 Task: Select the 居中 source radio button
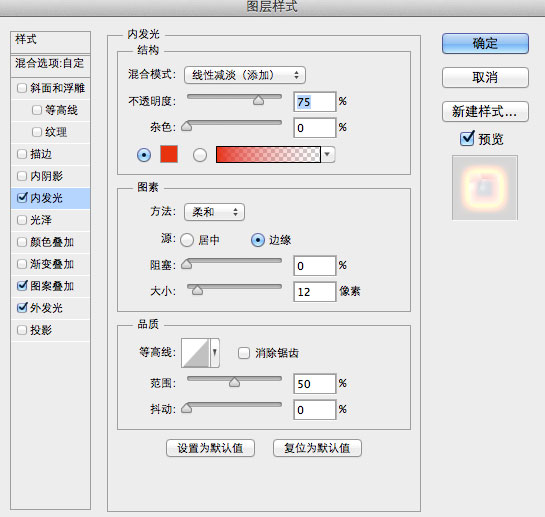point(187,240)
